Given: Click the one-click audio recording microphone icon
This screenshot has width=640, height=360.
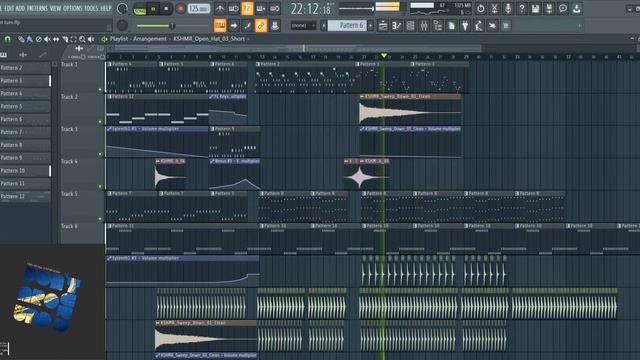Looking at the screenshot, I should pyautogui.click(x=508, y=8).
